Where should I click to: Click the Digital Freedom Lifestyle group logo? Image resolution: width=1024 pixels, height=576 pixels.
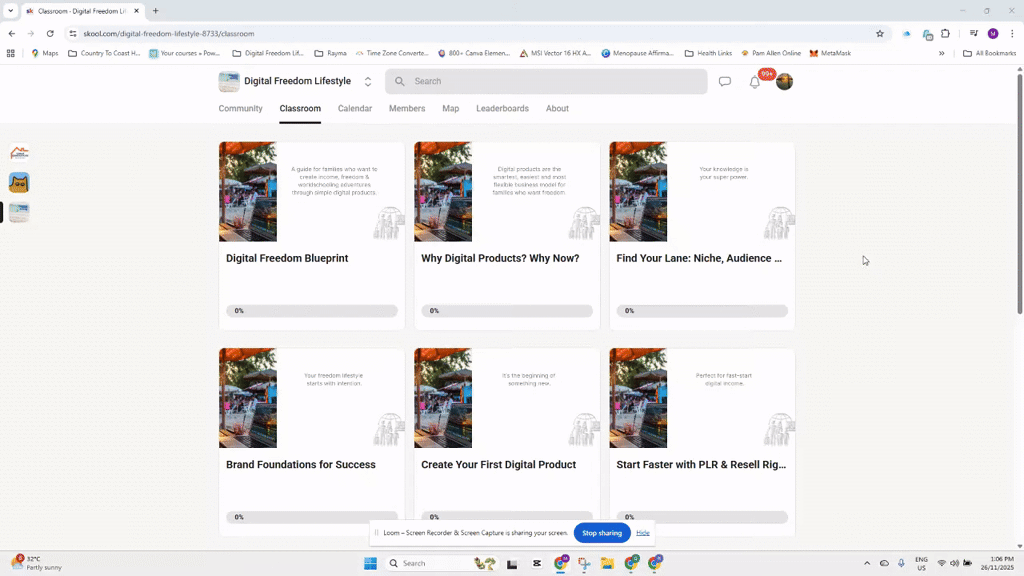229,82
